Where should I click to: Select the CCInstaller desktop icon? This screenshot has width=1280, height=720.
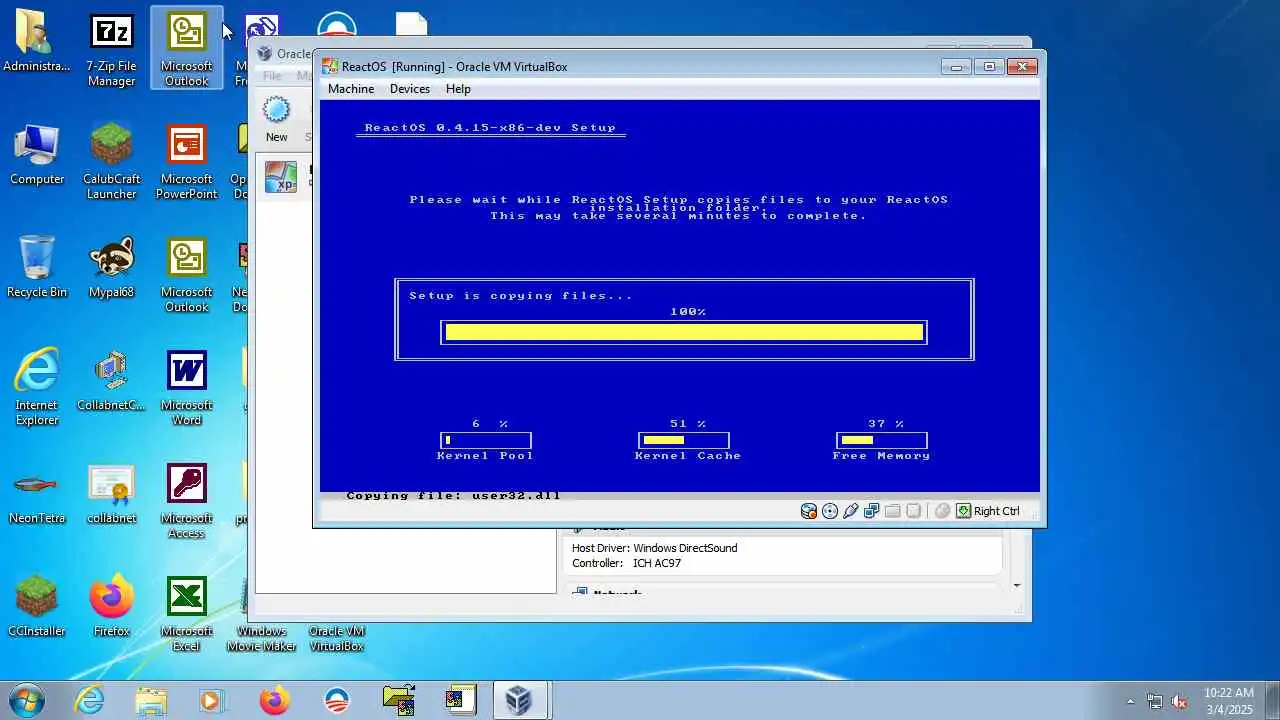(37, 607)
